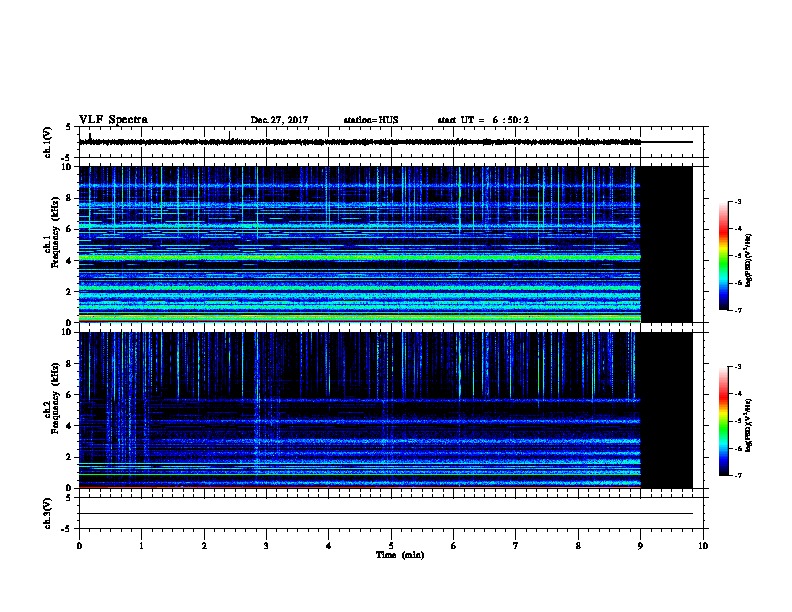Screen dimensions: 792x612
Task: Click the "2" kHz tick on ch.2 frequency axis
Action: (x=69, y=457)
